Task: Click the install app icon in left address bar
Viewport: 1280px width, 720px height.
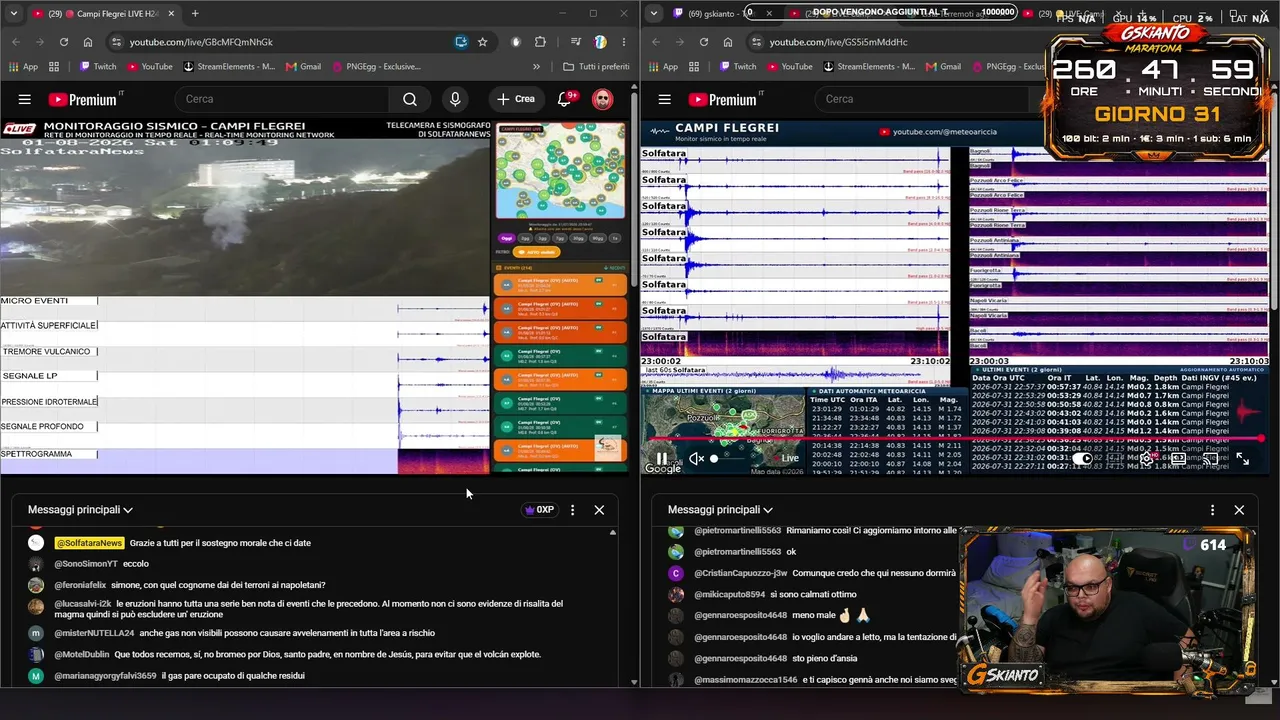Action: point(461,42)
